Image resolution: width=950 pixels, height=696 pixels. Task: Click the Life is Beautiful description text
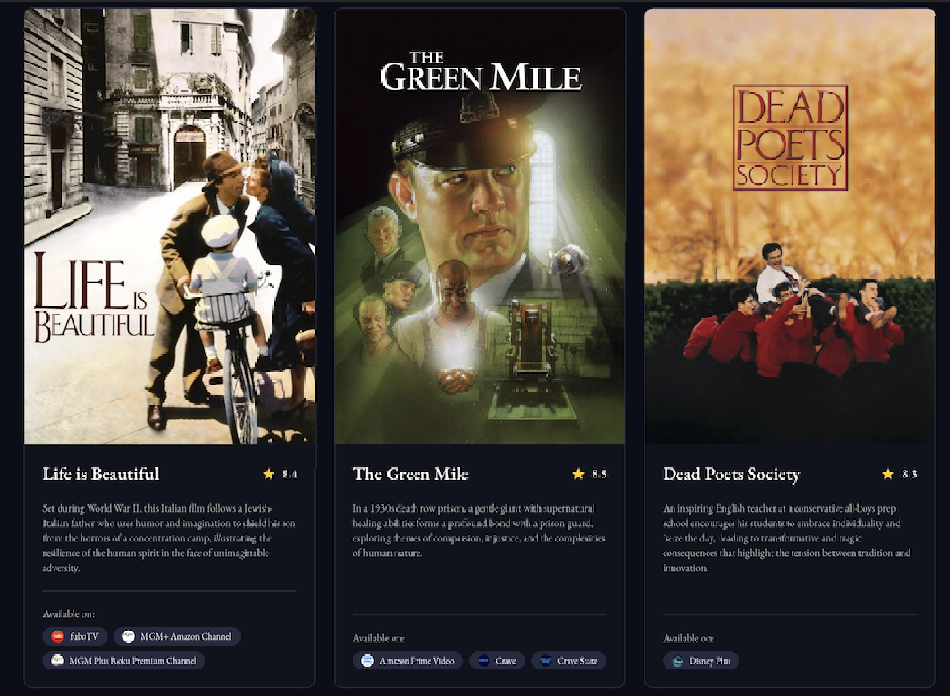[x=169, y=538]
